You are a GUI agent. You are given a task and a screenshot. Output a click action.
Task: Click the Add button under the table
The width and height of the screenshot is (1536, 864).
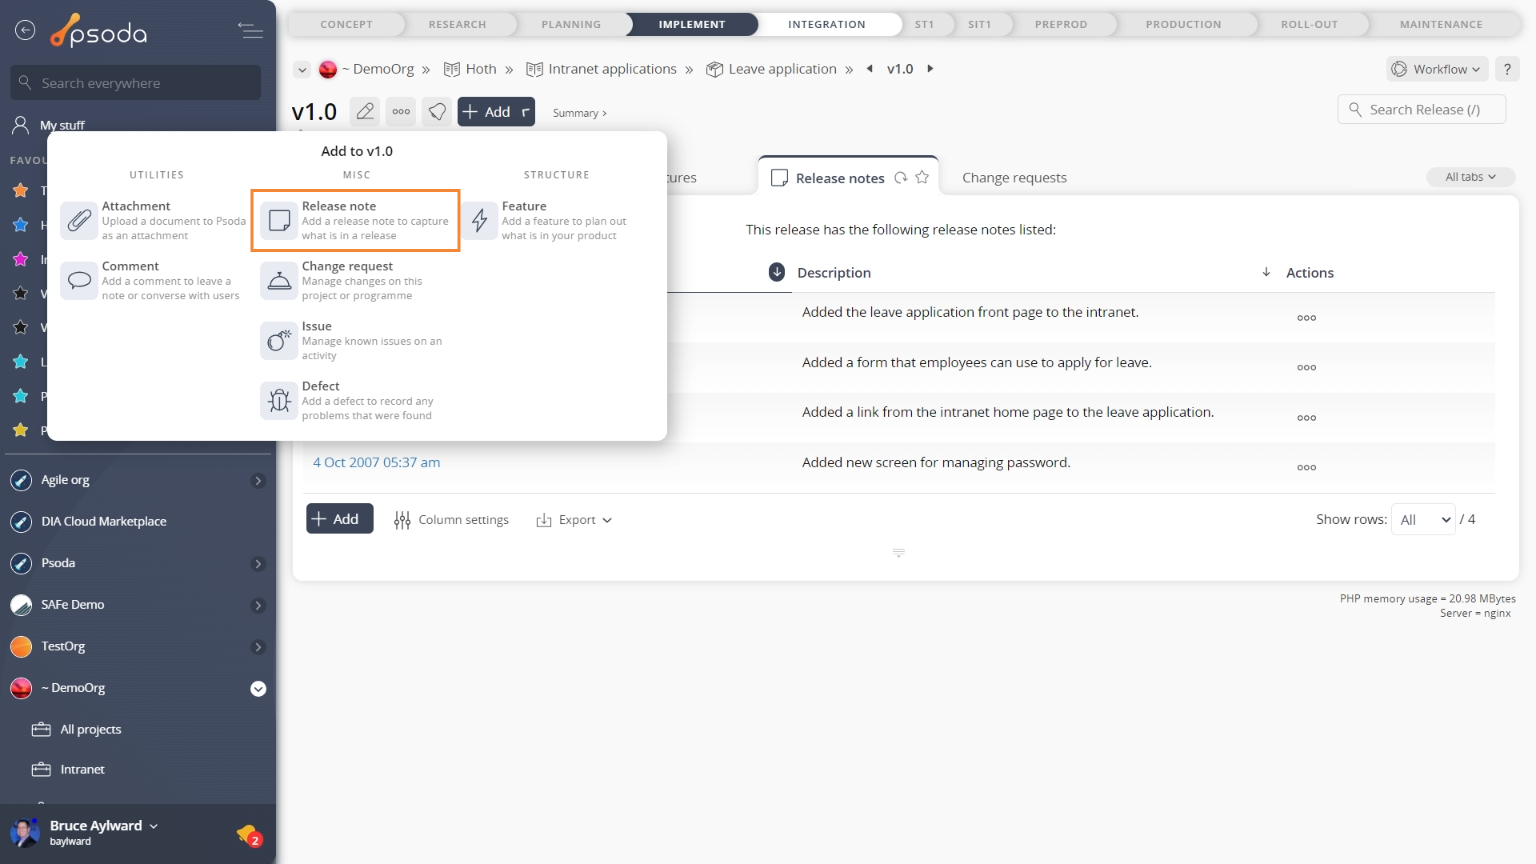pos(340,519)
